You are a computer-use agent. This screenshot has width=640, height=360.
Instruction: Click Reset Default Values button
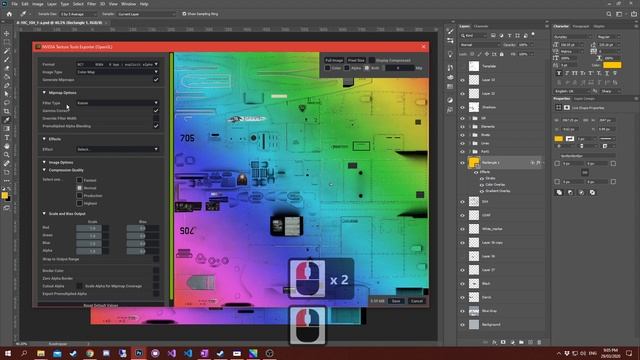[100, 305]
